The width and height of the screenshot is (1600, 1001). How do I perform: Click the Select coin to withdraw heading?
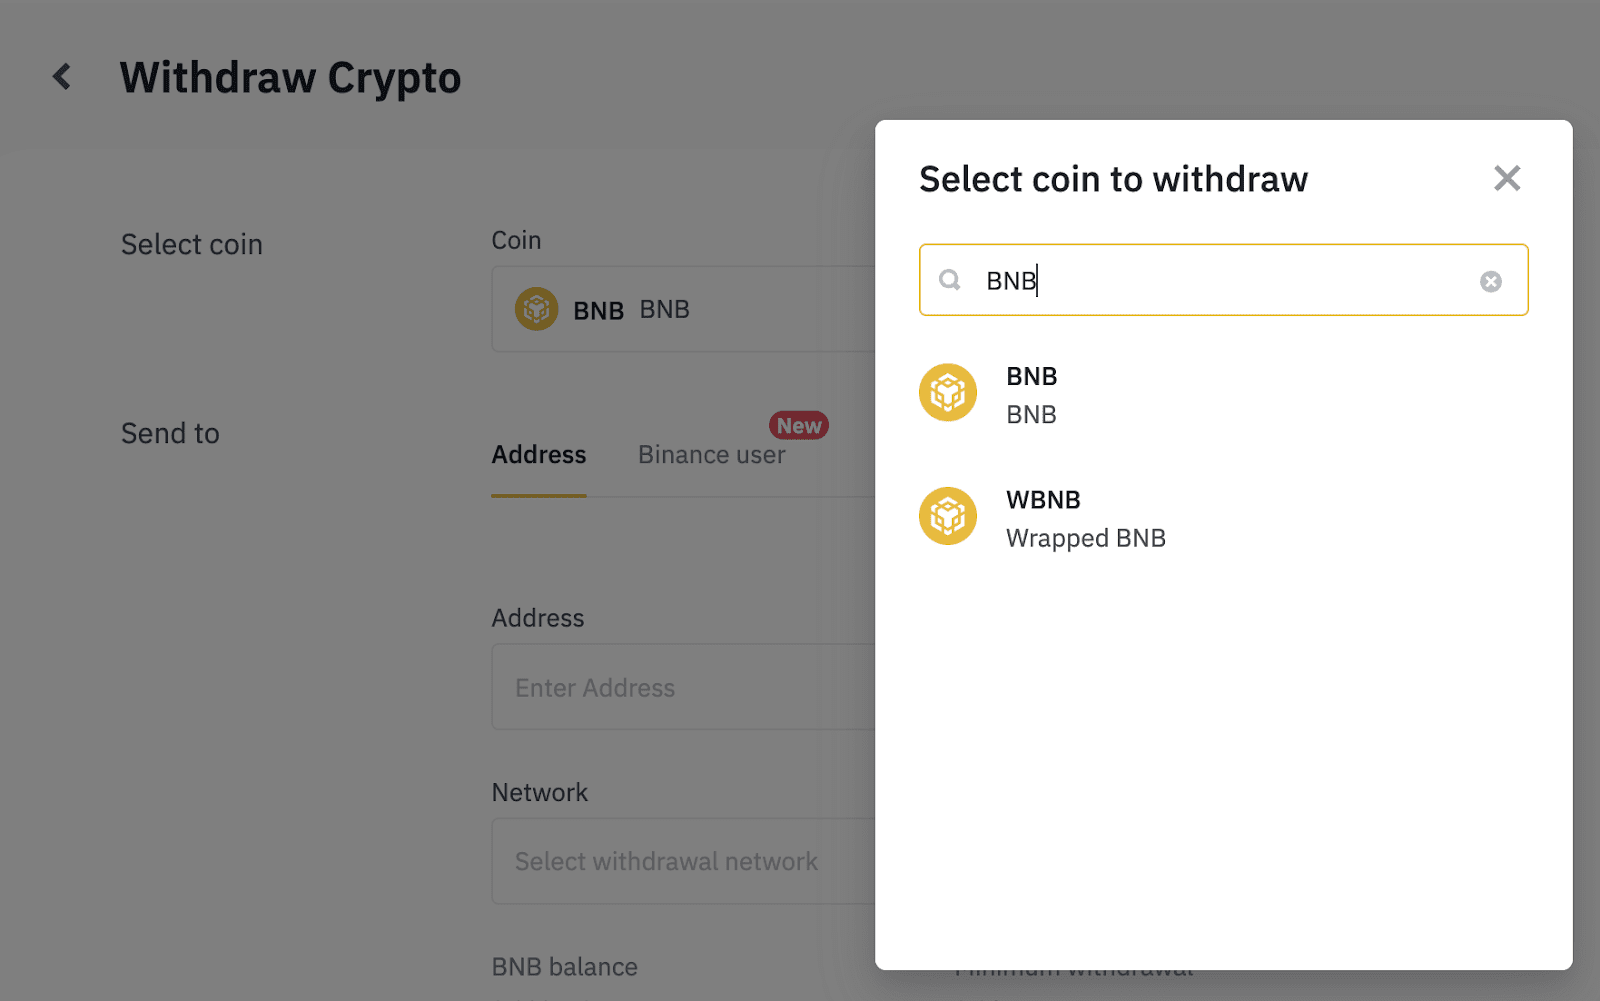[x=1113, y=179]
